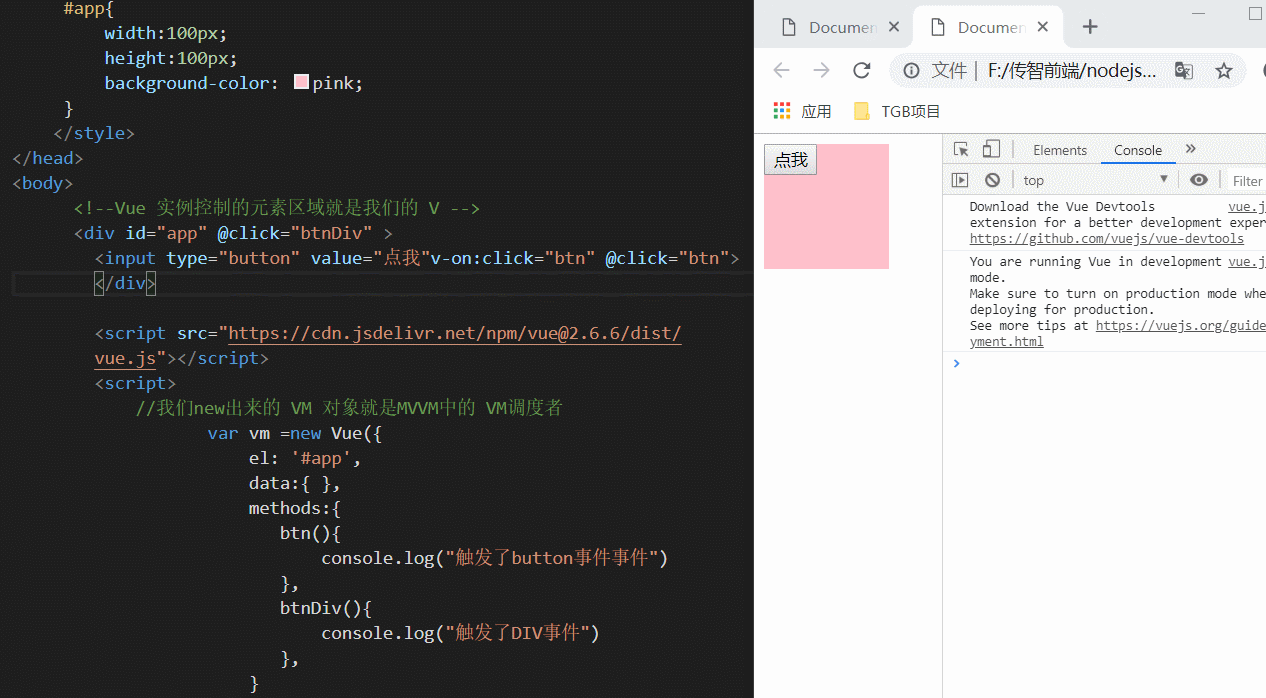Viewport: 1266px width, 698px height.
Task: Close the first Document tab
Action: pos(893,27)
